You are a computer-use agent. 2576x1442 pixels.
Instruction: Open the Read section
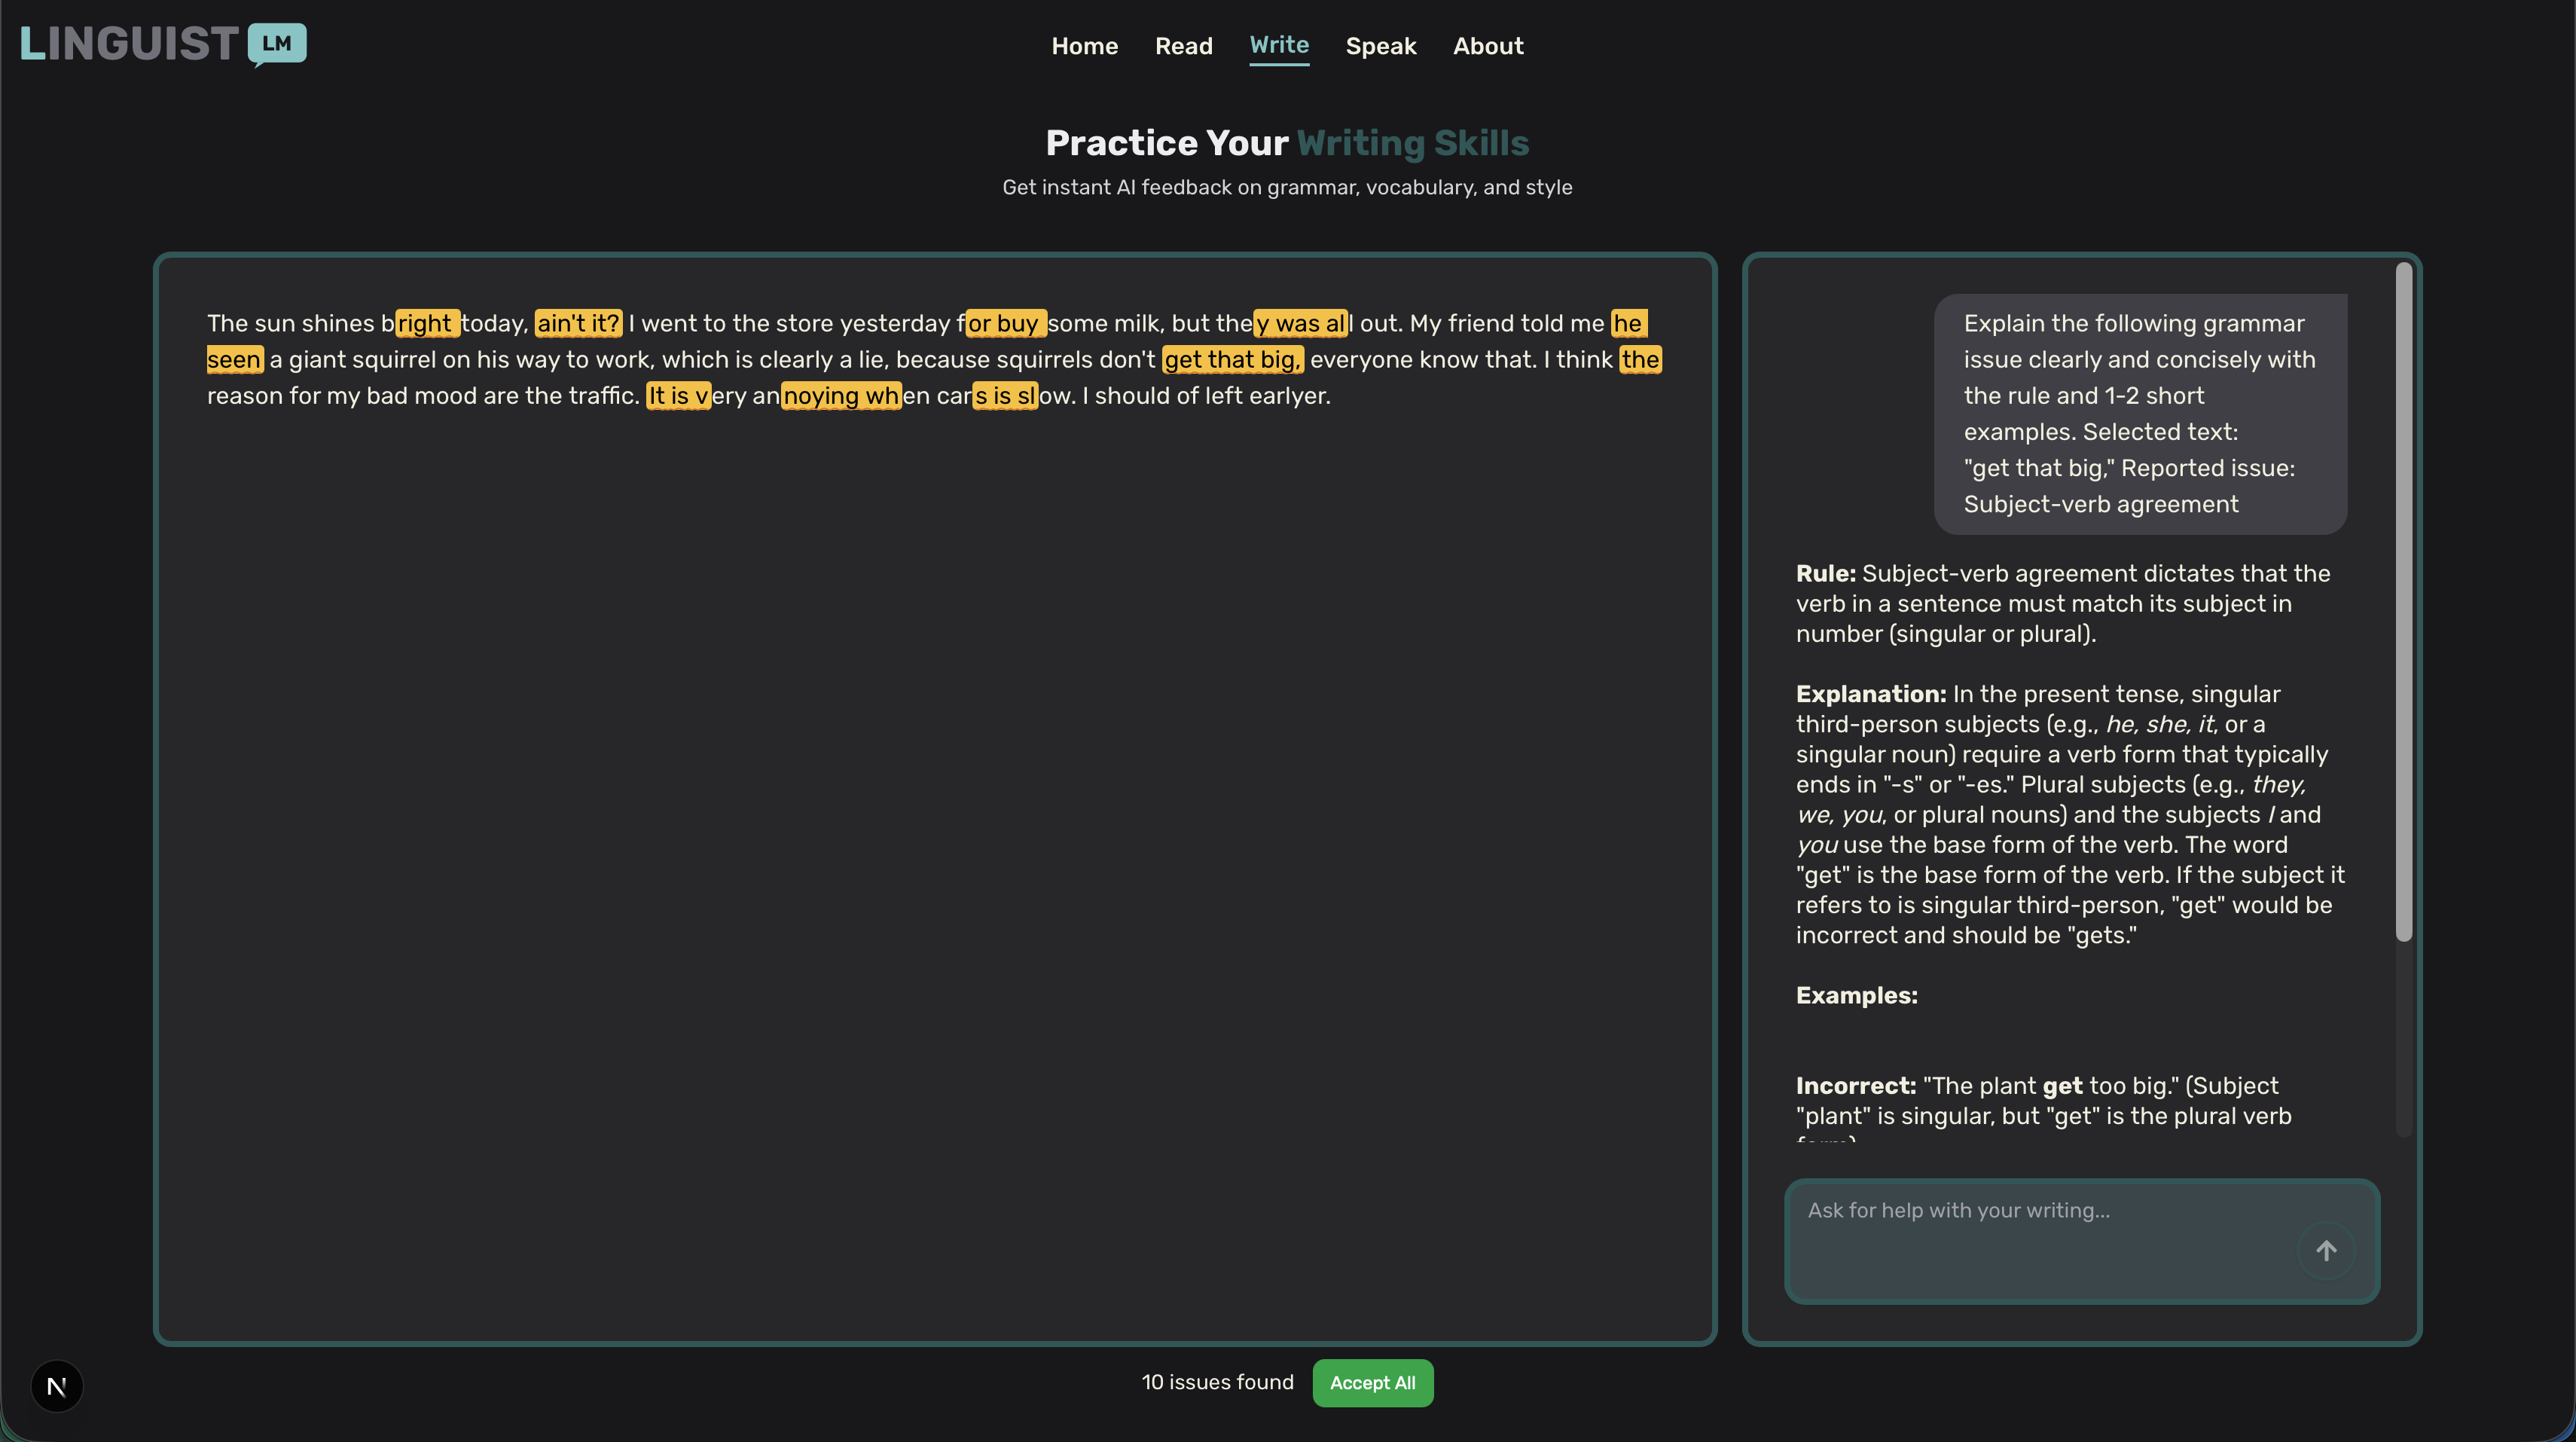[1183, 46]
